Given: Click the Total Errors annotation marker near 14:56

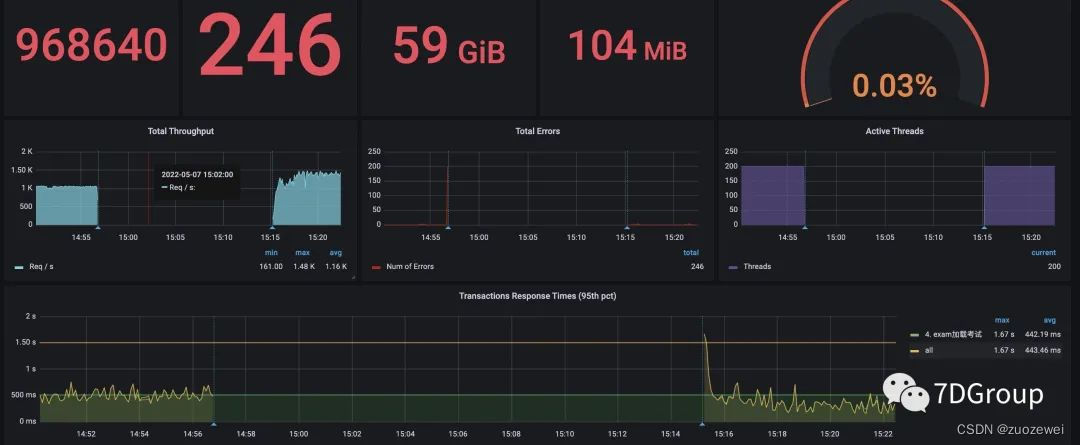Looking at the screenshot, I should pos(448,227).
